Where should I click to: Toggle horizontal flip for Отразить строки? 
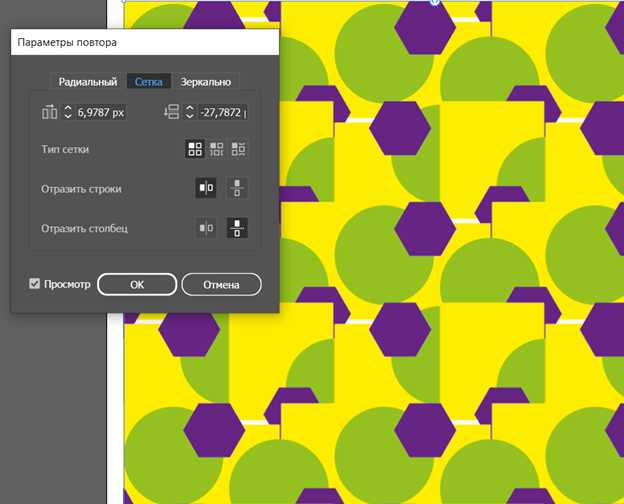(206, 188)
